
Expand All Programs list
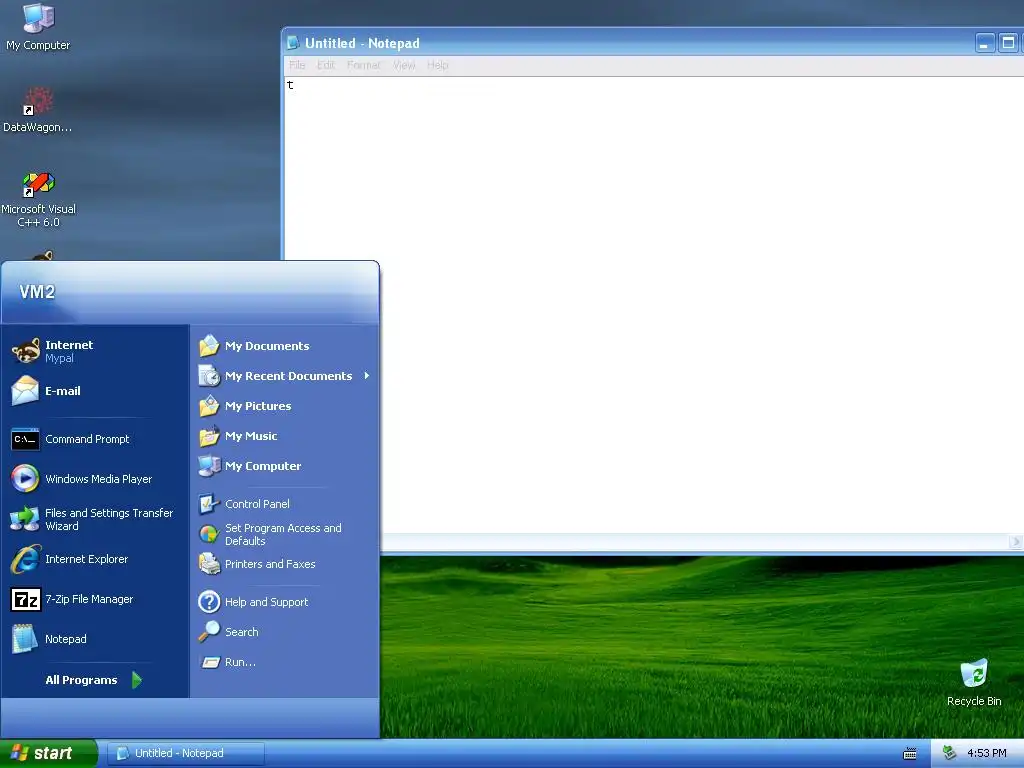pyautogui.click(x=93, y=680)
